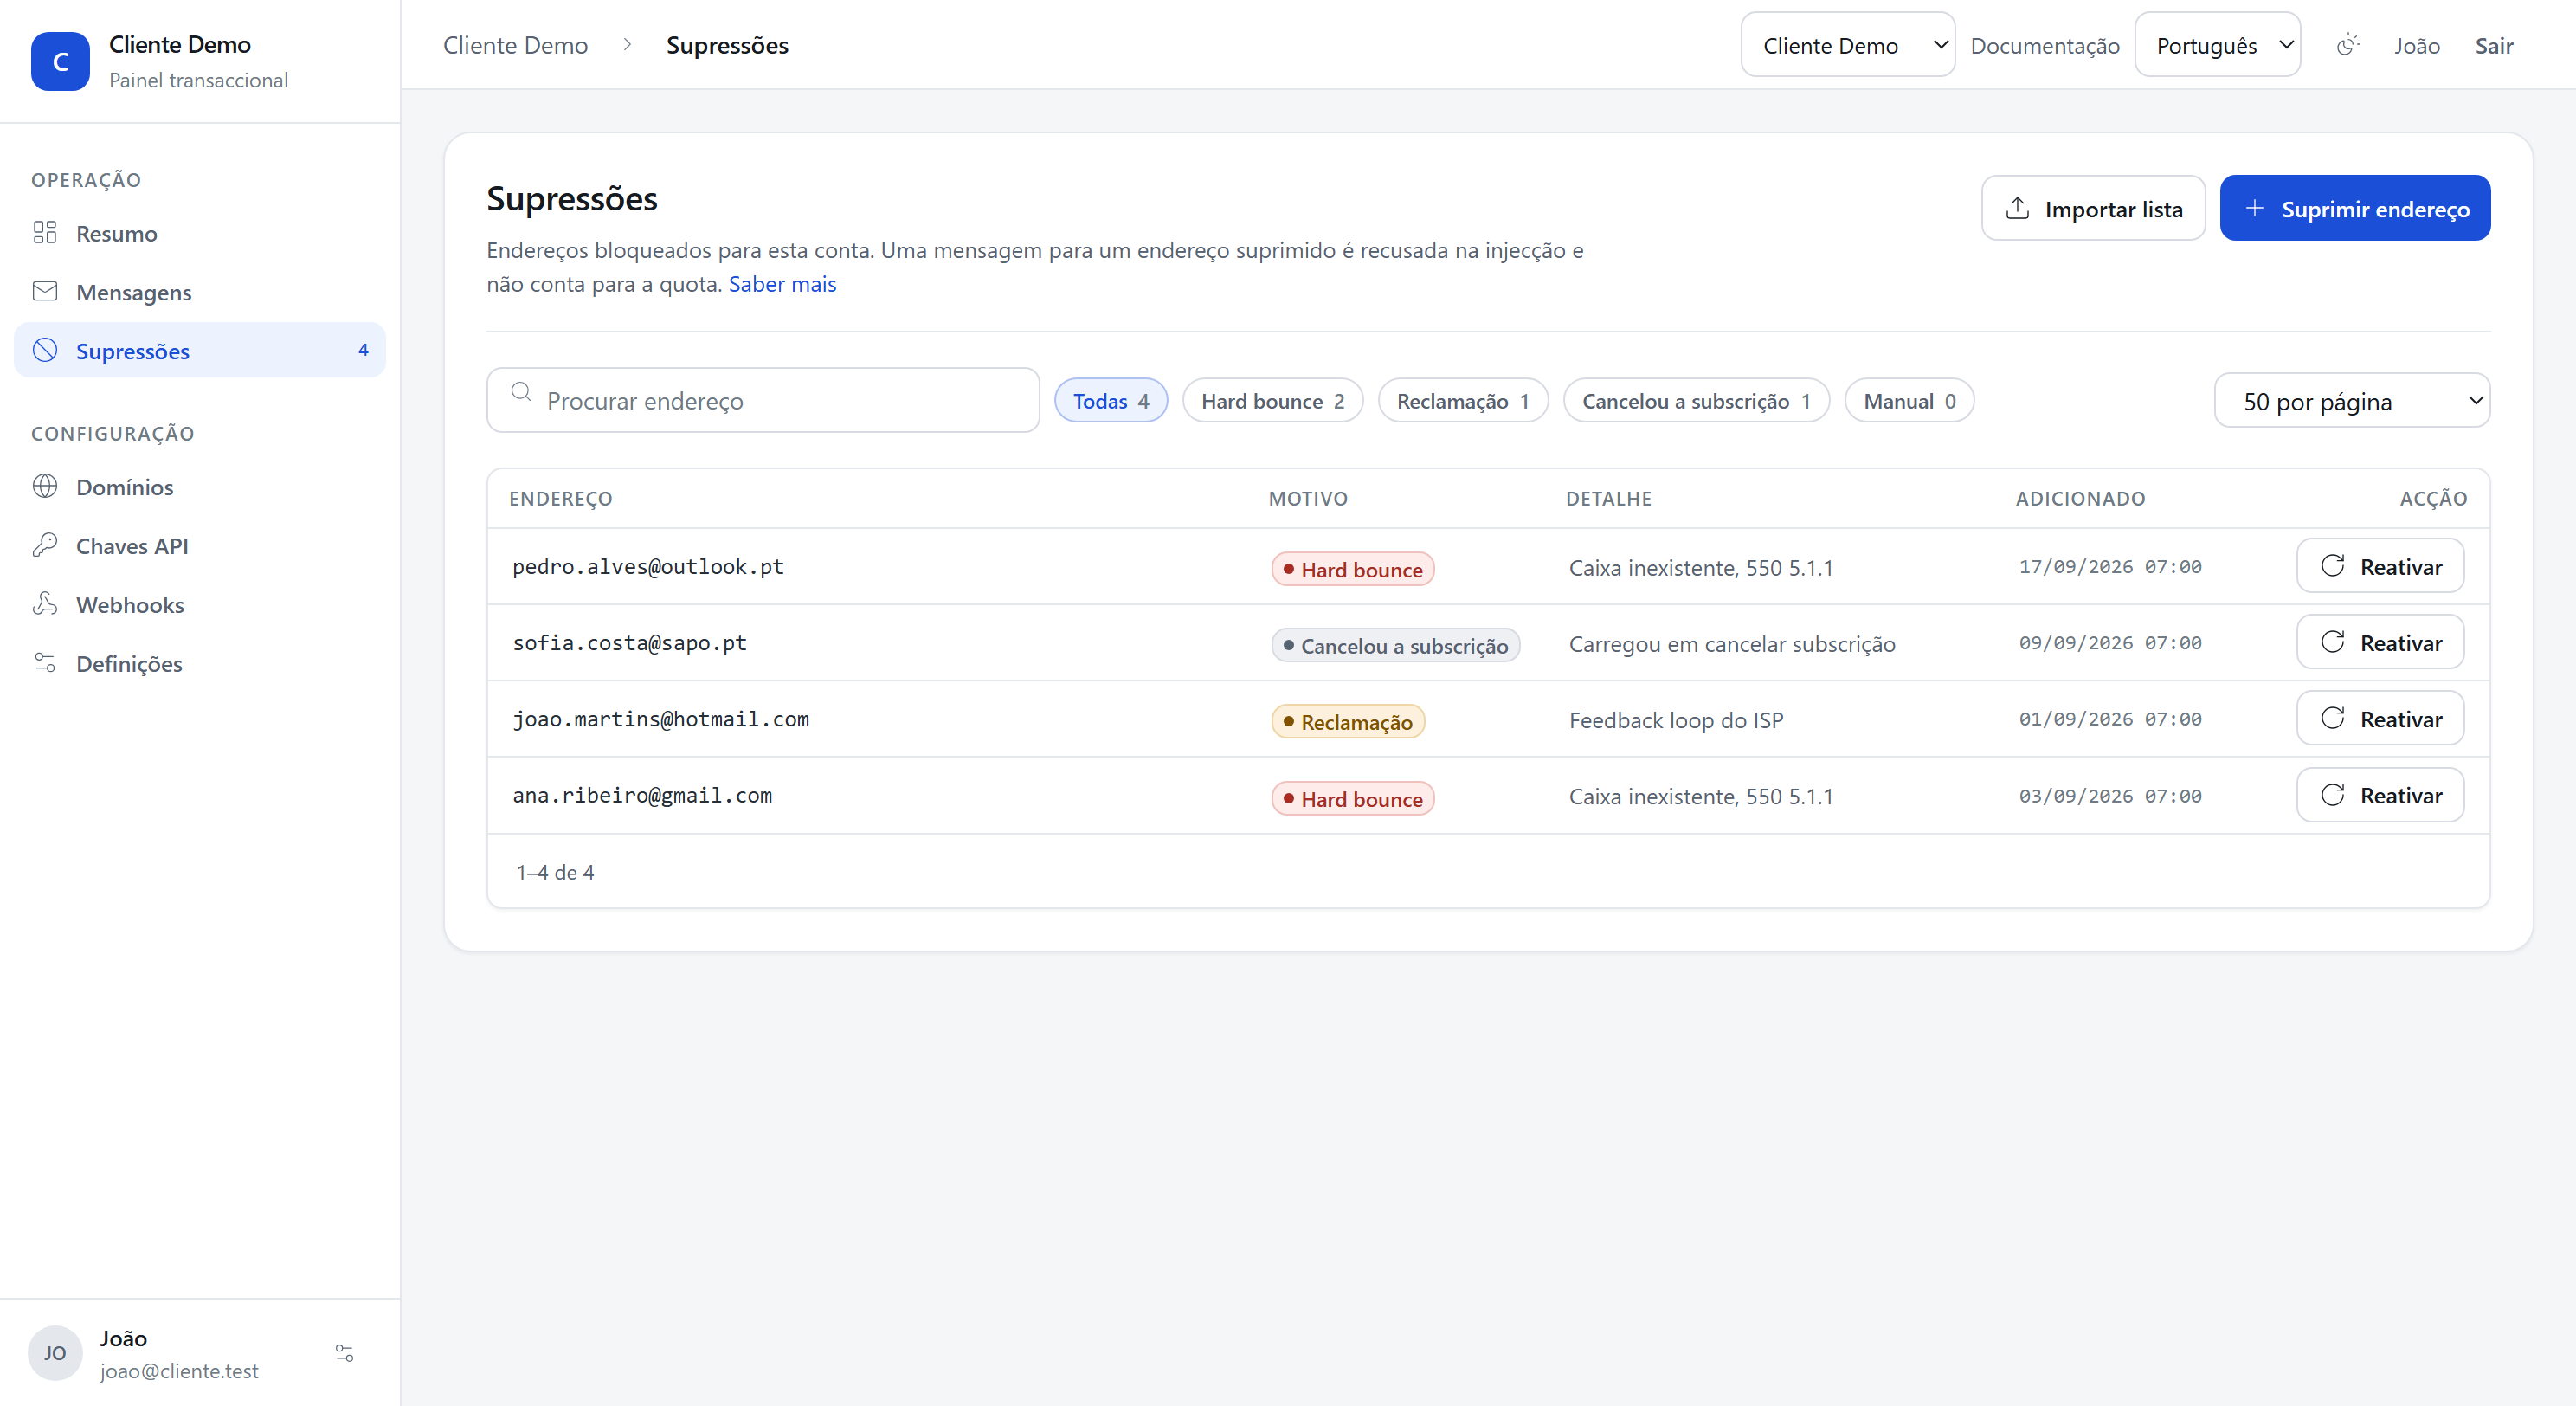Select the Todas filter tab
This screenshot has width=2576, height=1406.
click(1110, 401)
